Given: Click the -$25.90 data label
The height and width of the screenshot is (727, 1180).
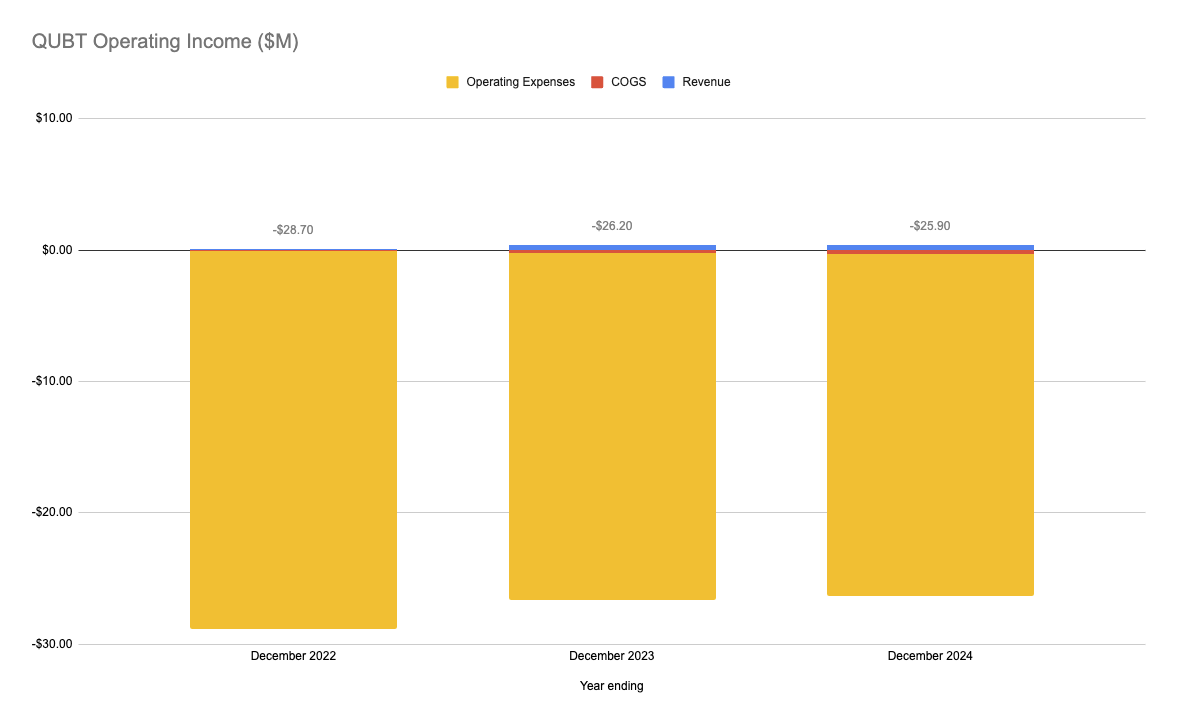Looking at the screenshot, I should [x=929, y=226].
